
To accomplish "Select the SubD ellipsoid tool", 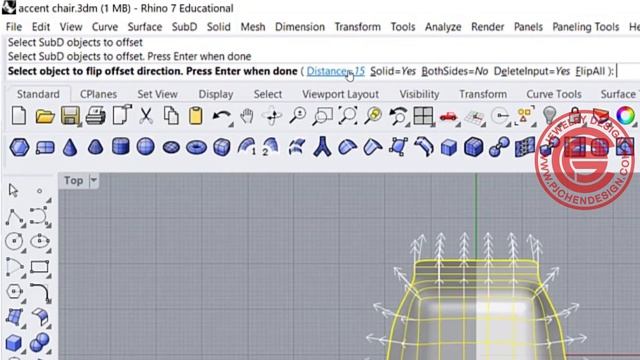I will (171, 147).
